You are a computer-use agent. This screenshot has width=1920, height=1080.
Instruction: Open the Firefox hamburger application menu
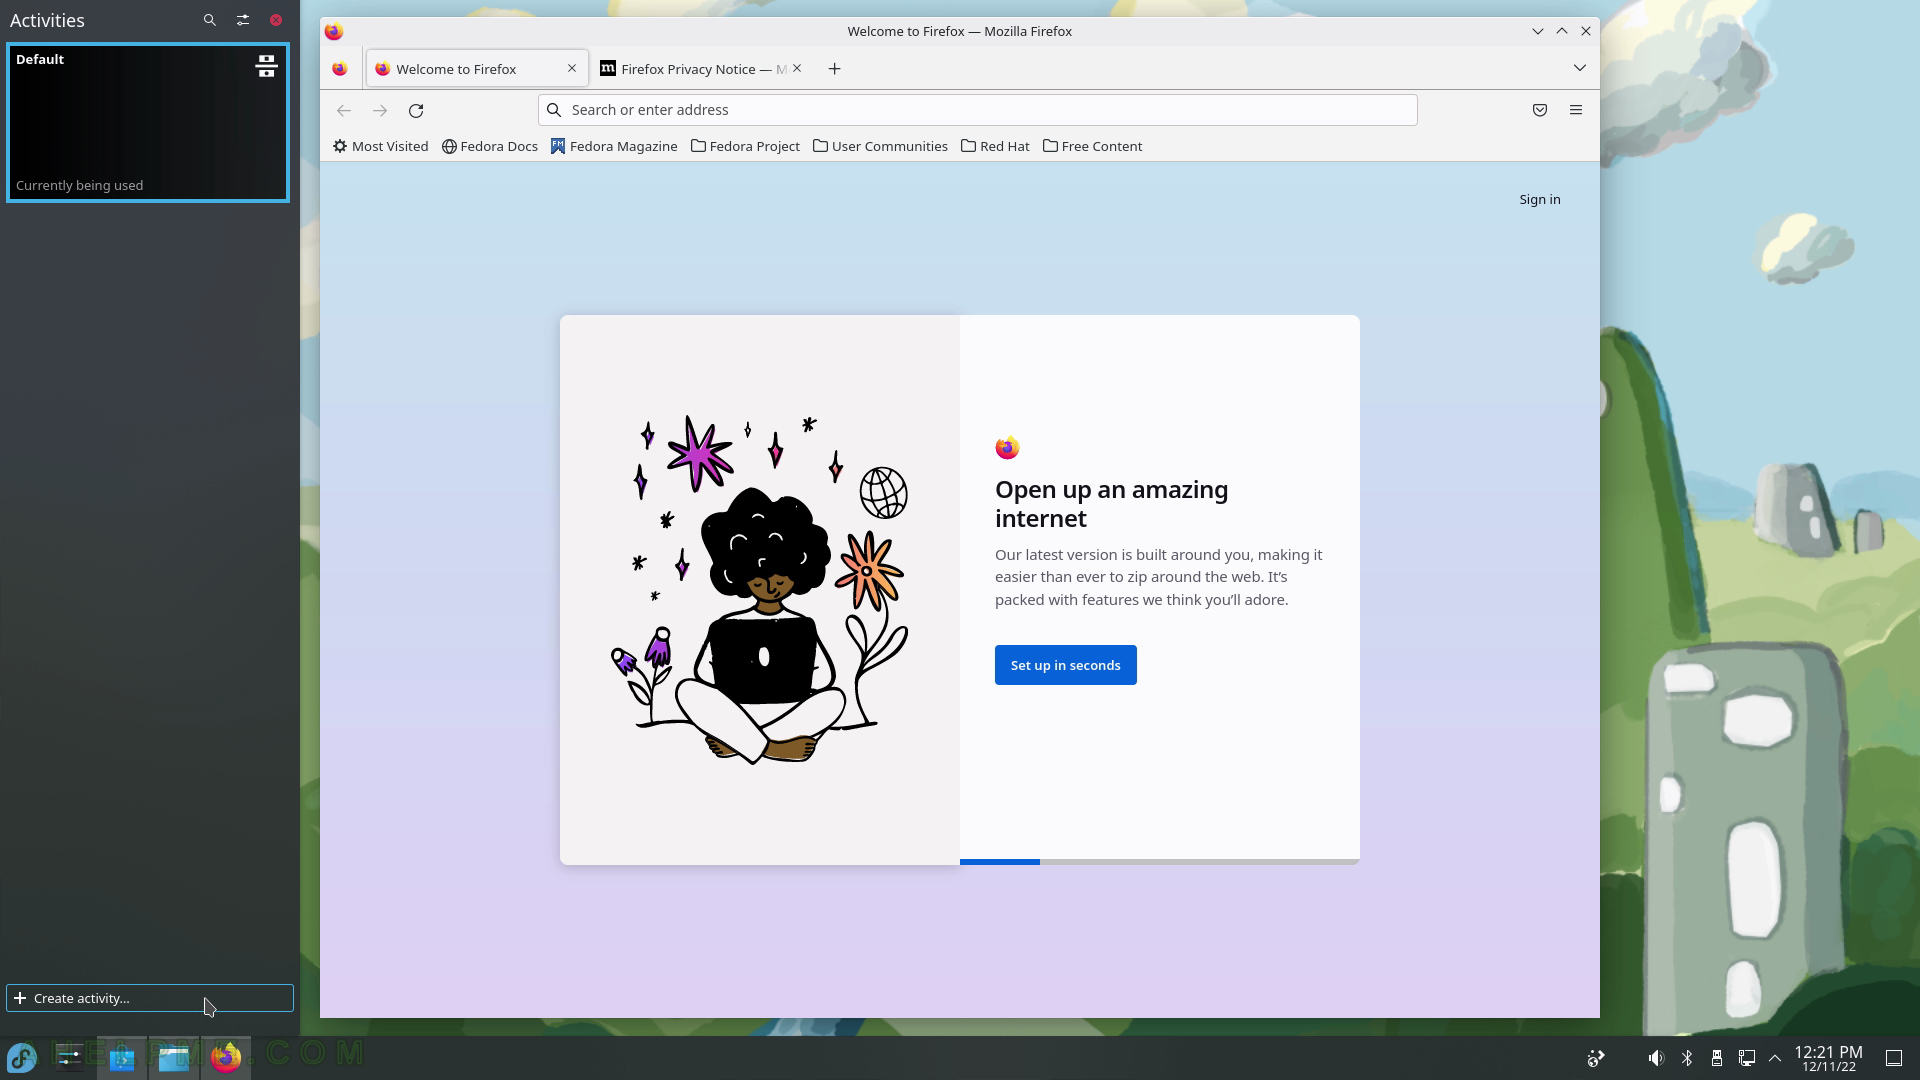(1576, 110)
